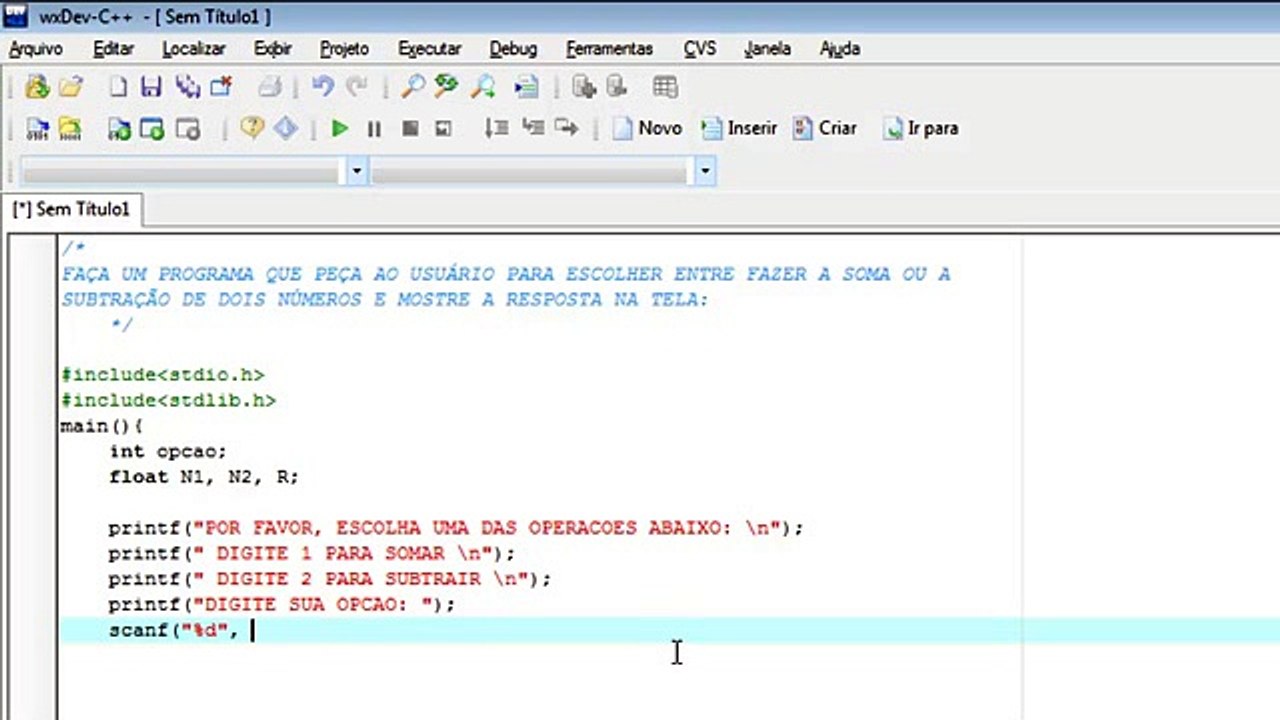The height and width of the screenshot is (720, 1280).
Task: Open the CVS menu
Action: tap(700, 48)
